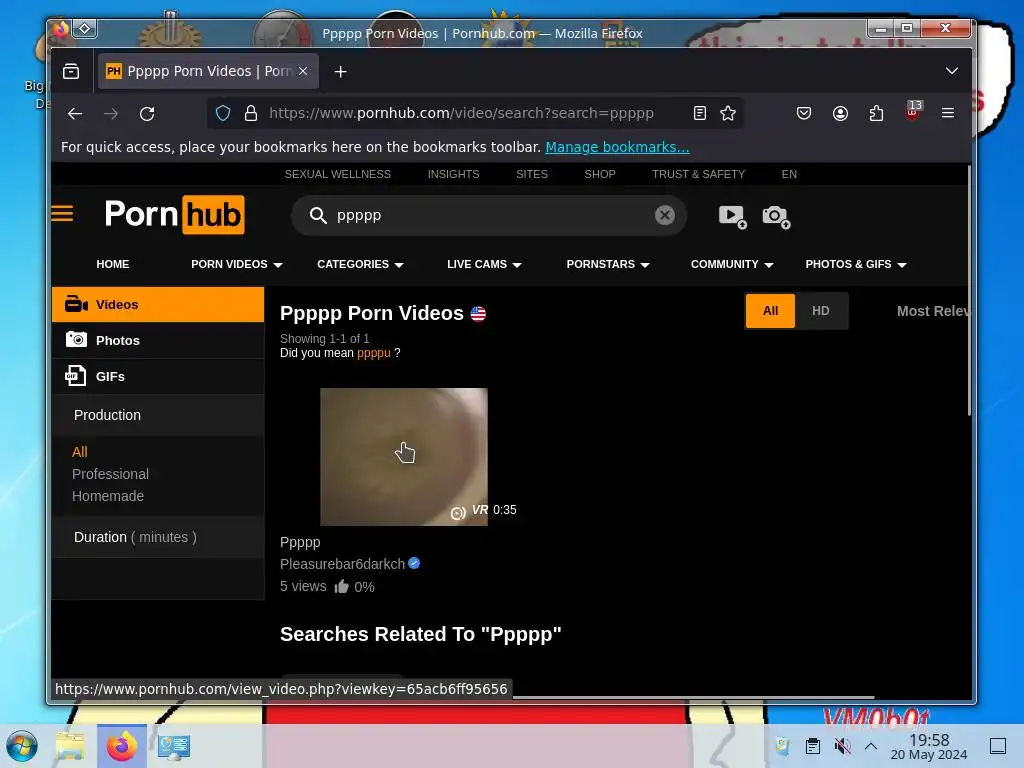Image resolution: width=1024 pixels, height=768 pixels.
Task: Switch the quality filter to HD
Action: (x=821, y=311)
